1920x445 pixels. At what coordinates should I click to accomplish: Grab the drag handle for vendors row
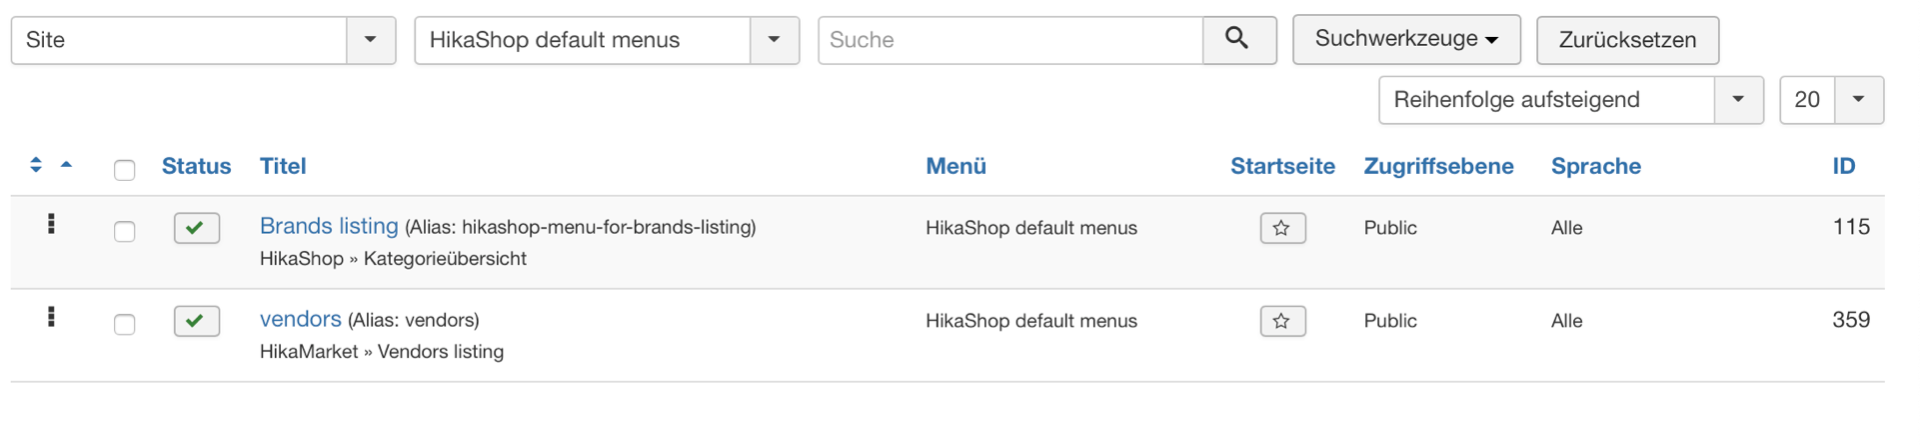(51, 318)
